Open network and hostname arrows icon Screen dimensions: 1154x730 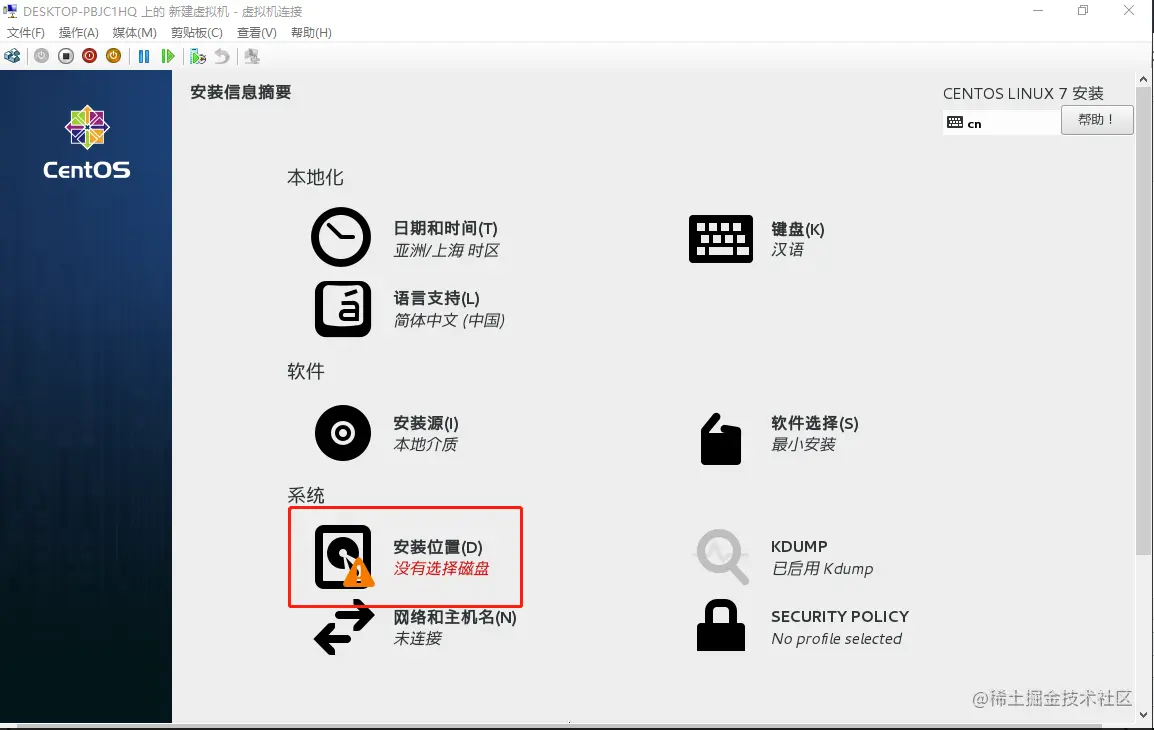344,627
